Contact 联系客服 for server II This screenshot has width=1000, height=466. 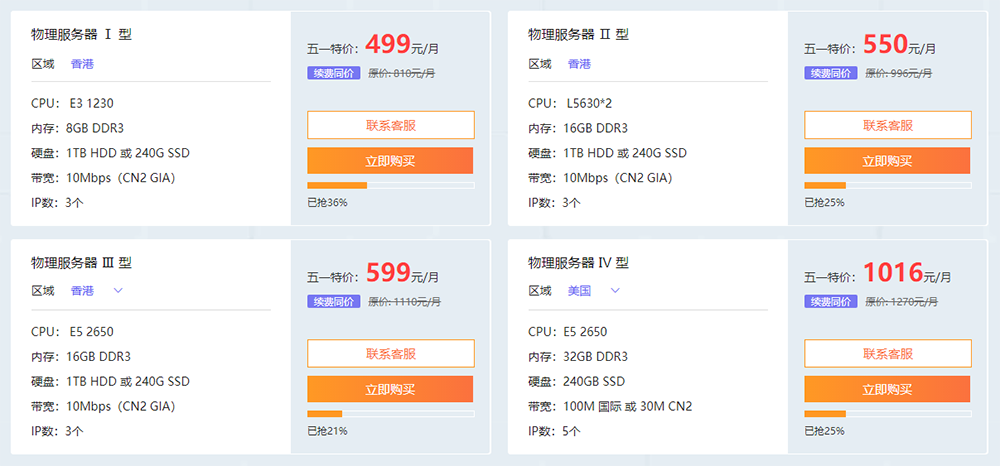pyautogui.click(x=888, y=125)
